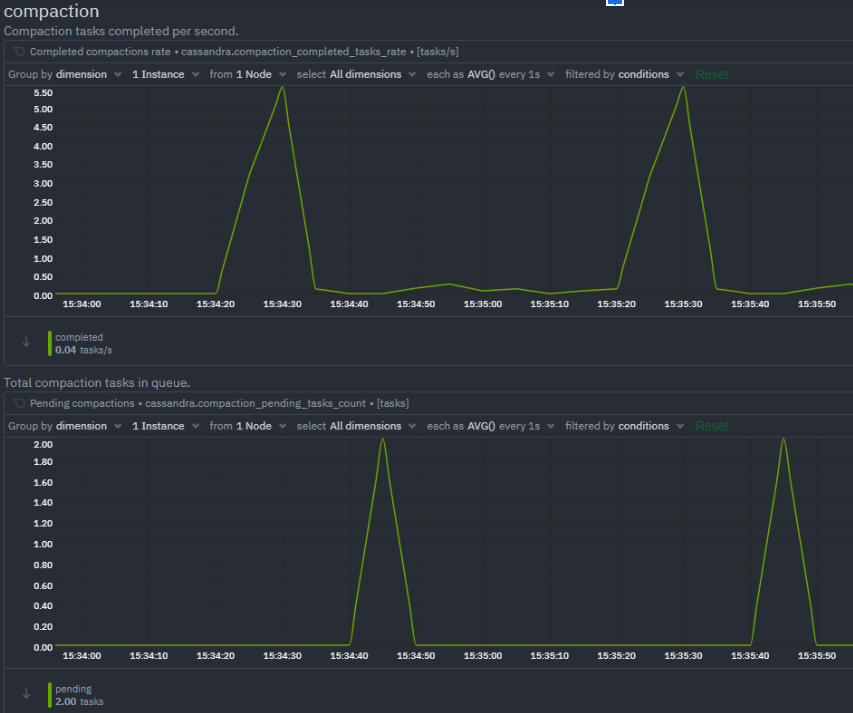Image resolution: width=853 pixels, height=713 pixels.
Task: Click status icon beside Pending compactions title
Action: click(19, 403)
